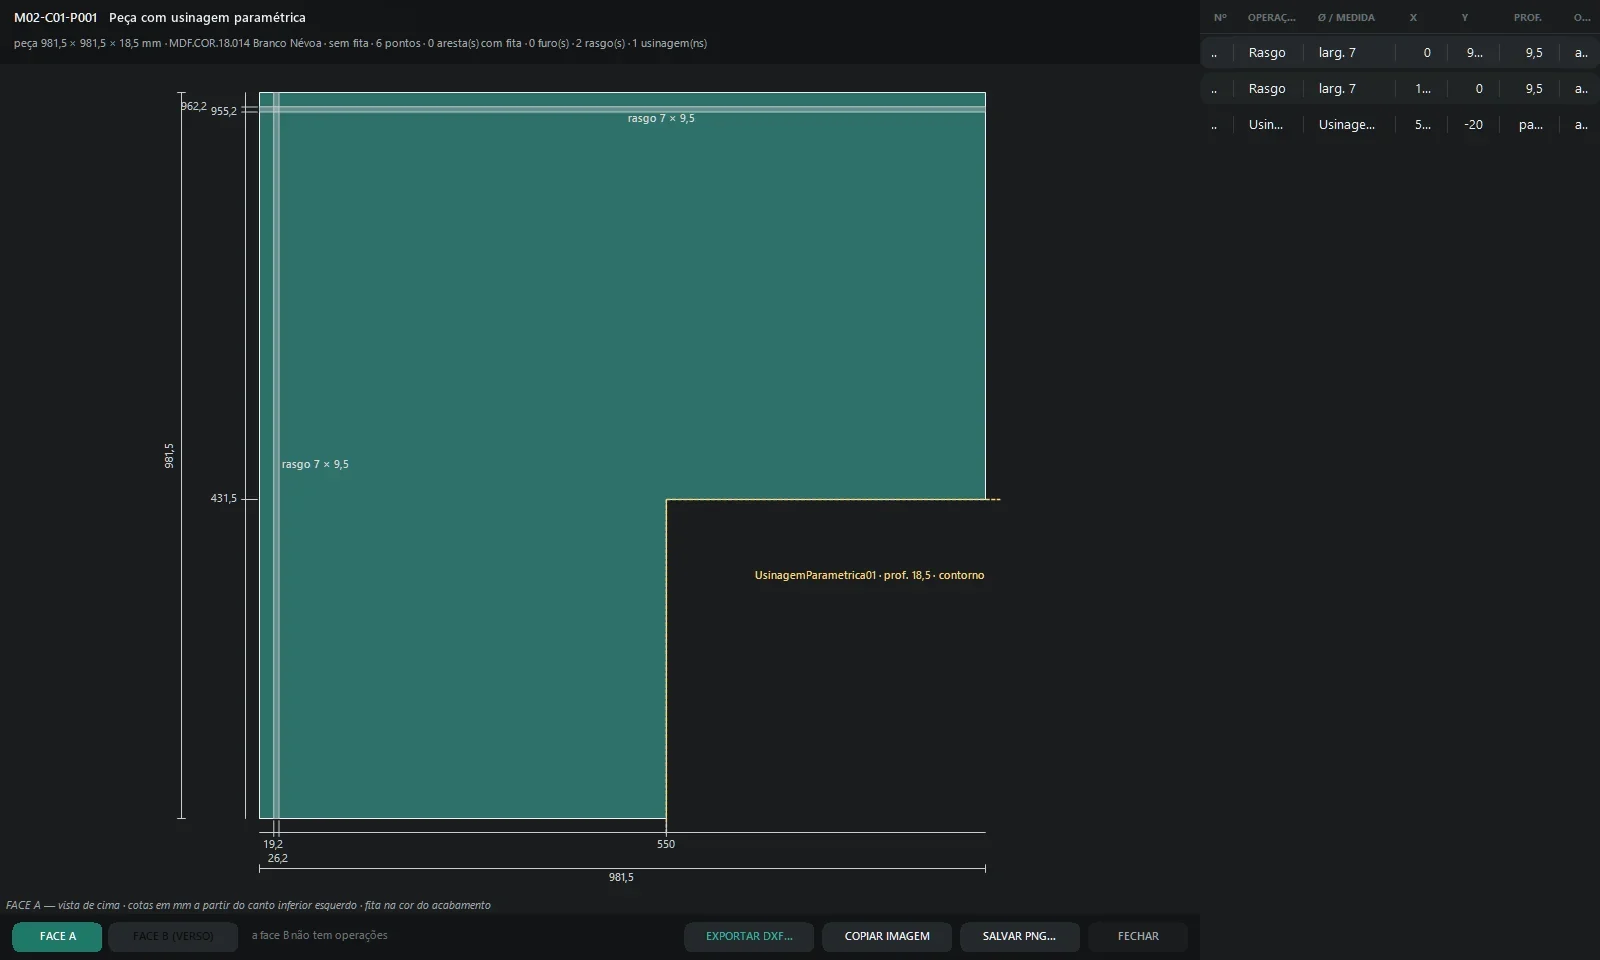Click 'larg. 7' in the X 0 row
Screen dimensions: 1600x960
[1337, 53]
